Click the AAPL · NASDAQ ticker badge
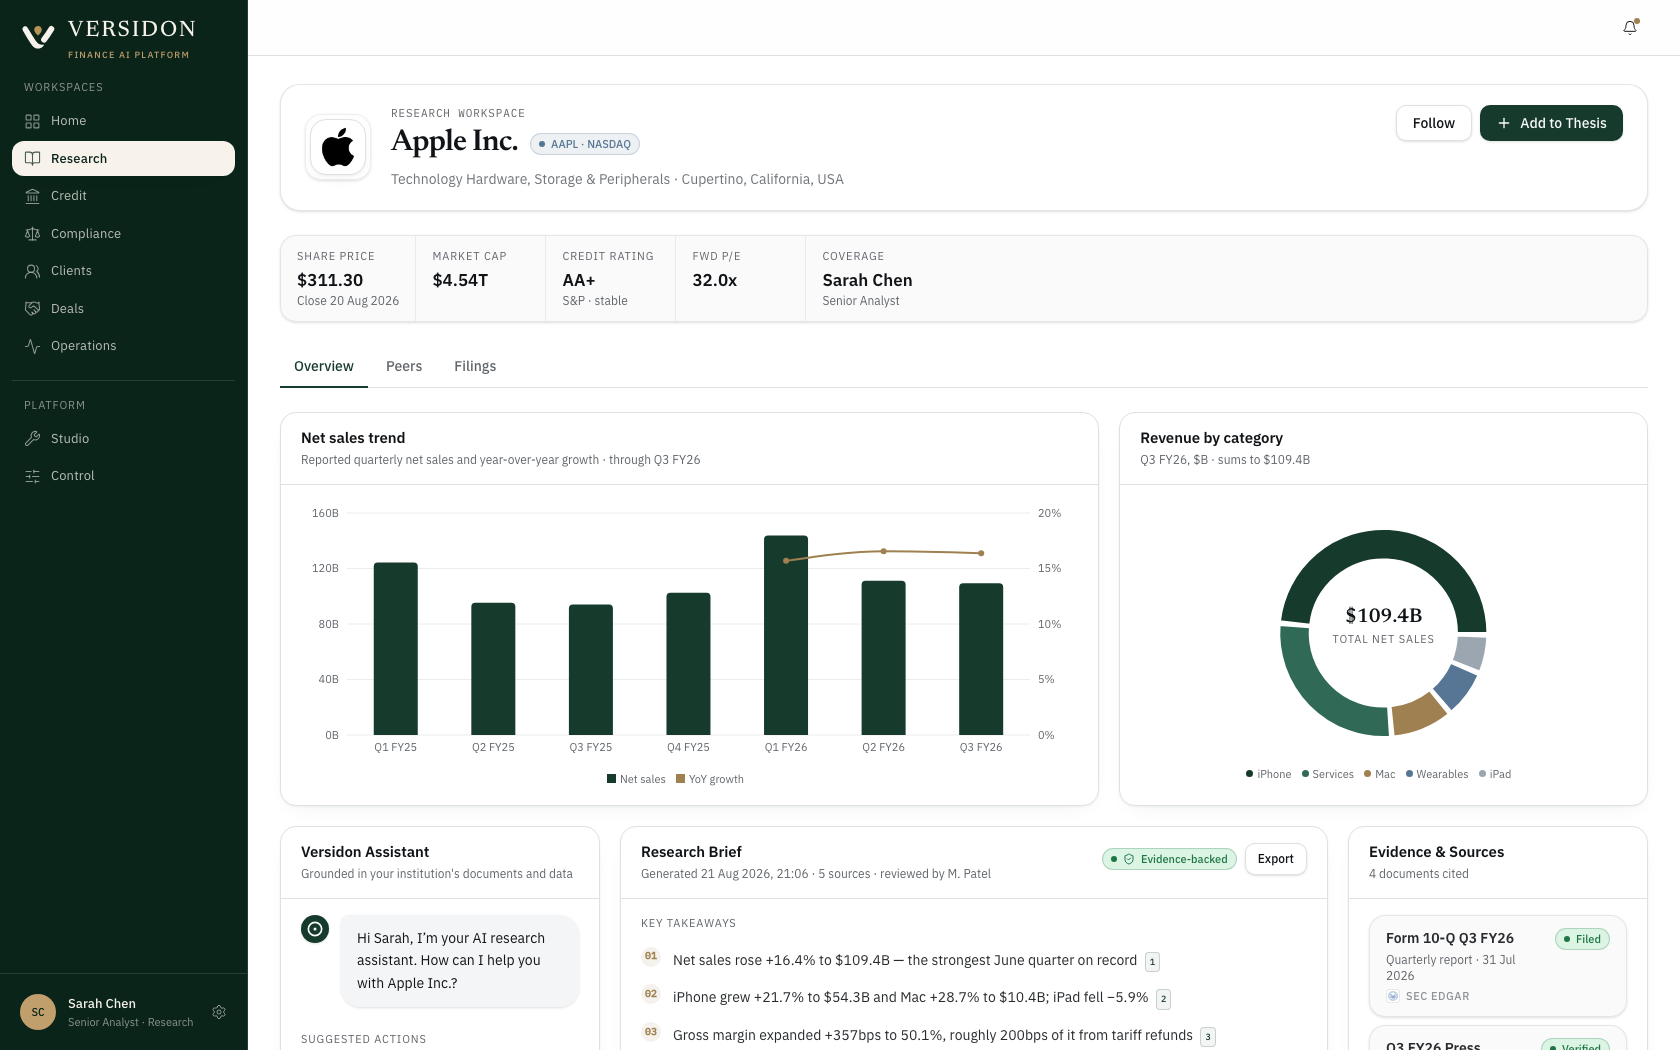This screenshot has width=1680, height=1050. click(x=584, y=144)
